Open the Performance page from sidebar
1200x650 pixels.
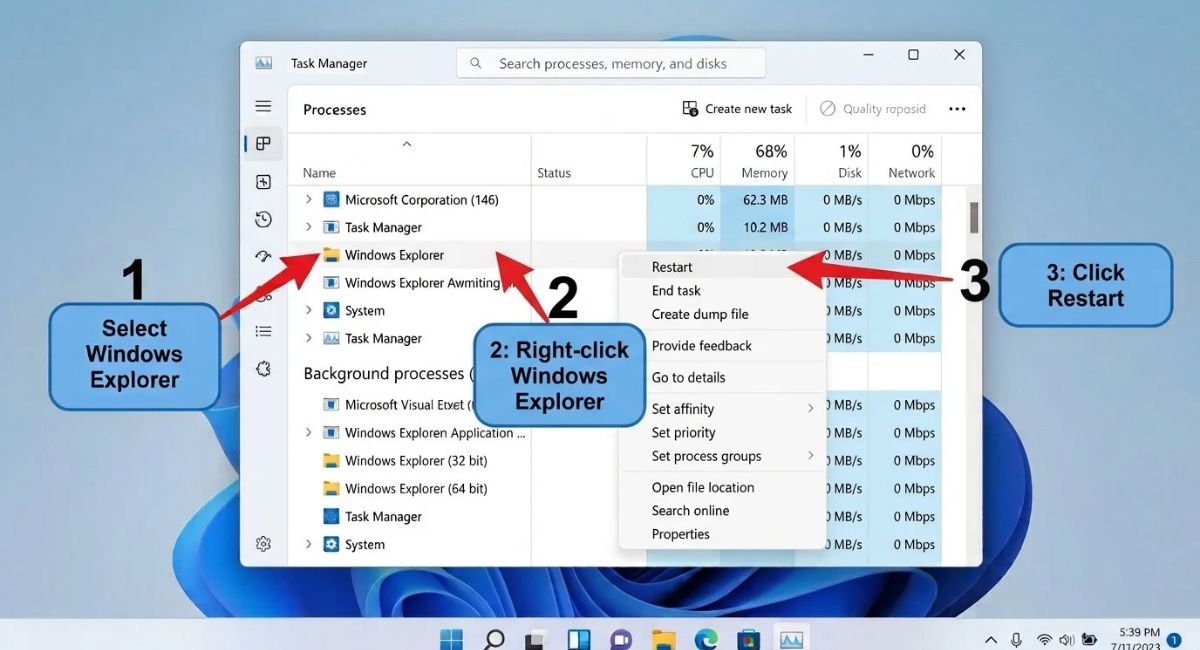[263, 182]
